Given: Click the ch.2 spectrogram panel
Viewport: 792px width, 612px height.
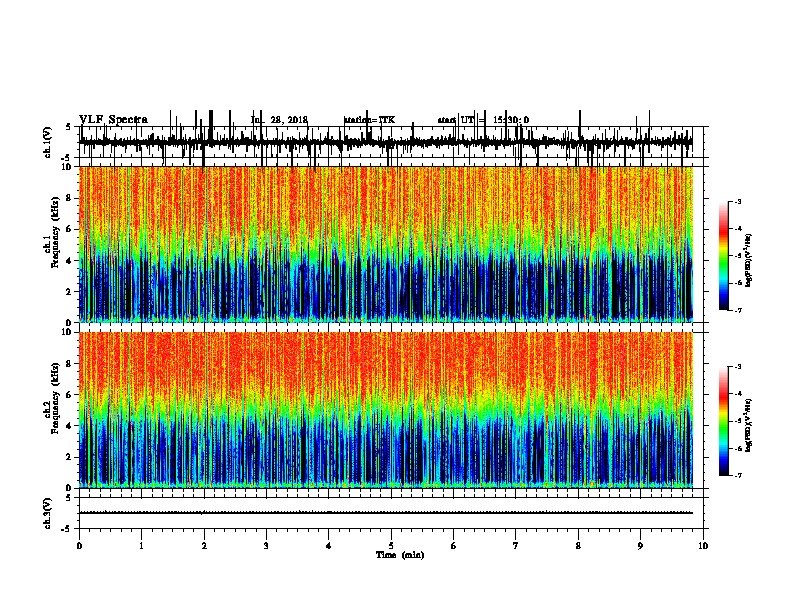Looking at the screenshot, I should (386, 410).
